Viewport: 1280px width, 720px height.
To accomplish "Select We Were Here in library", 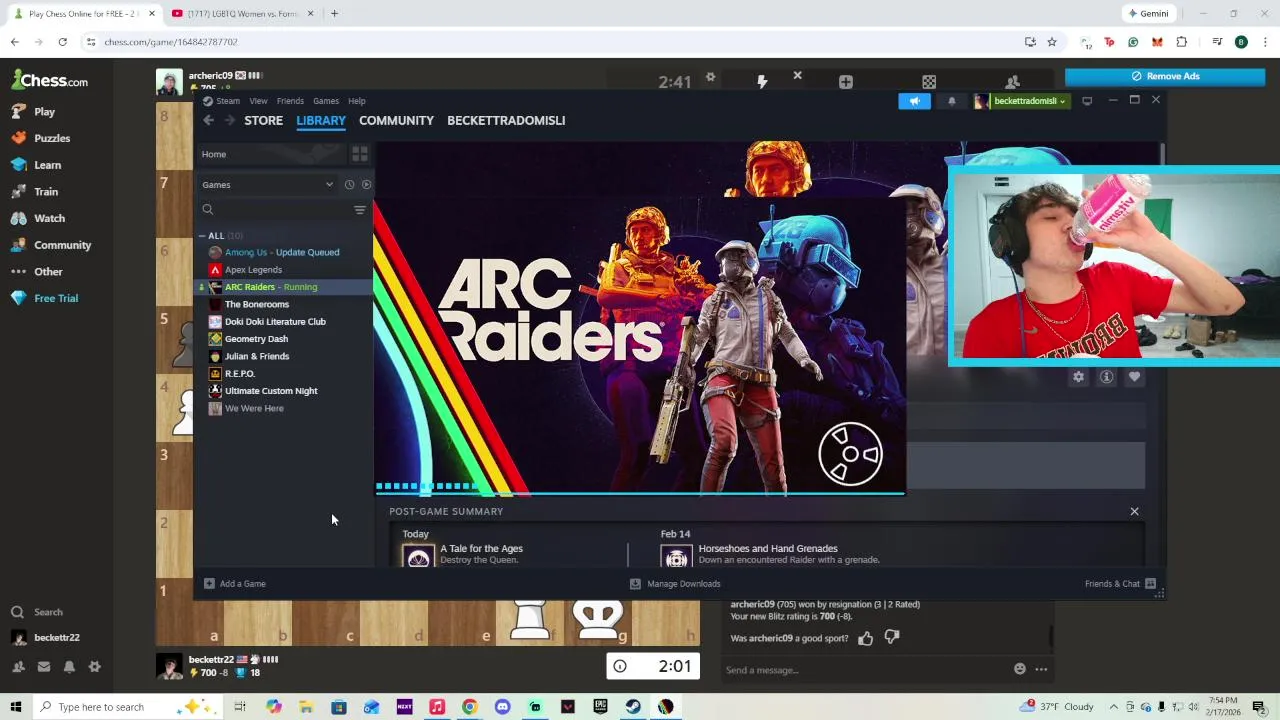I will [254, 408].
